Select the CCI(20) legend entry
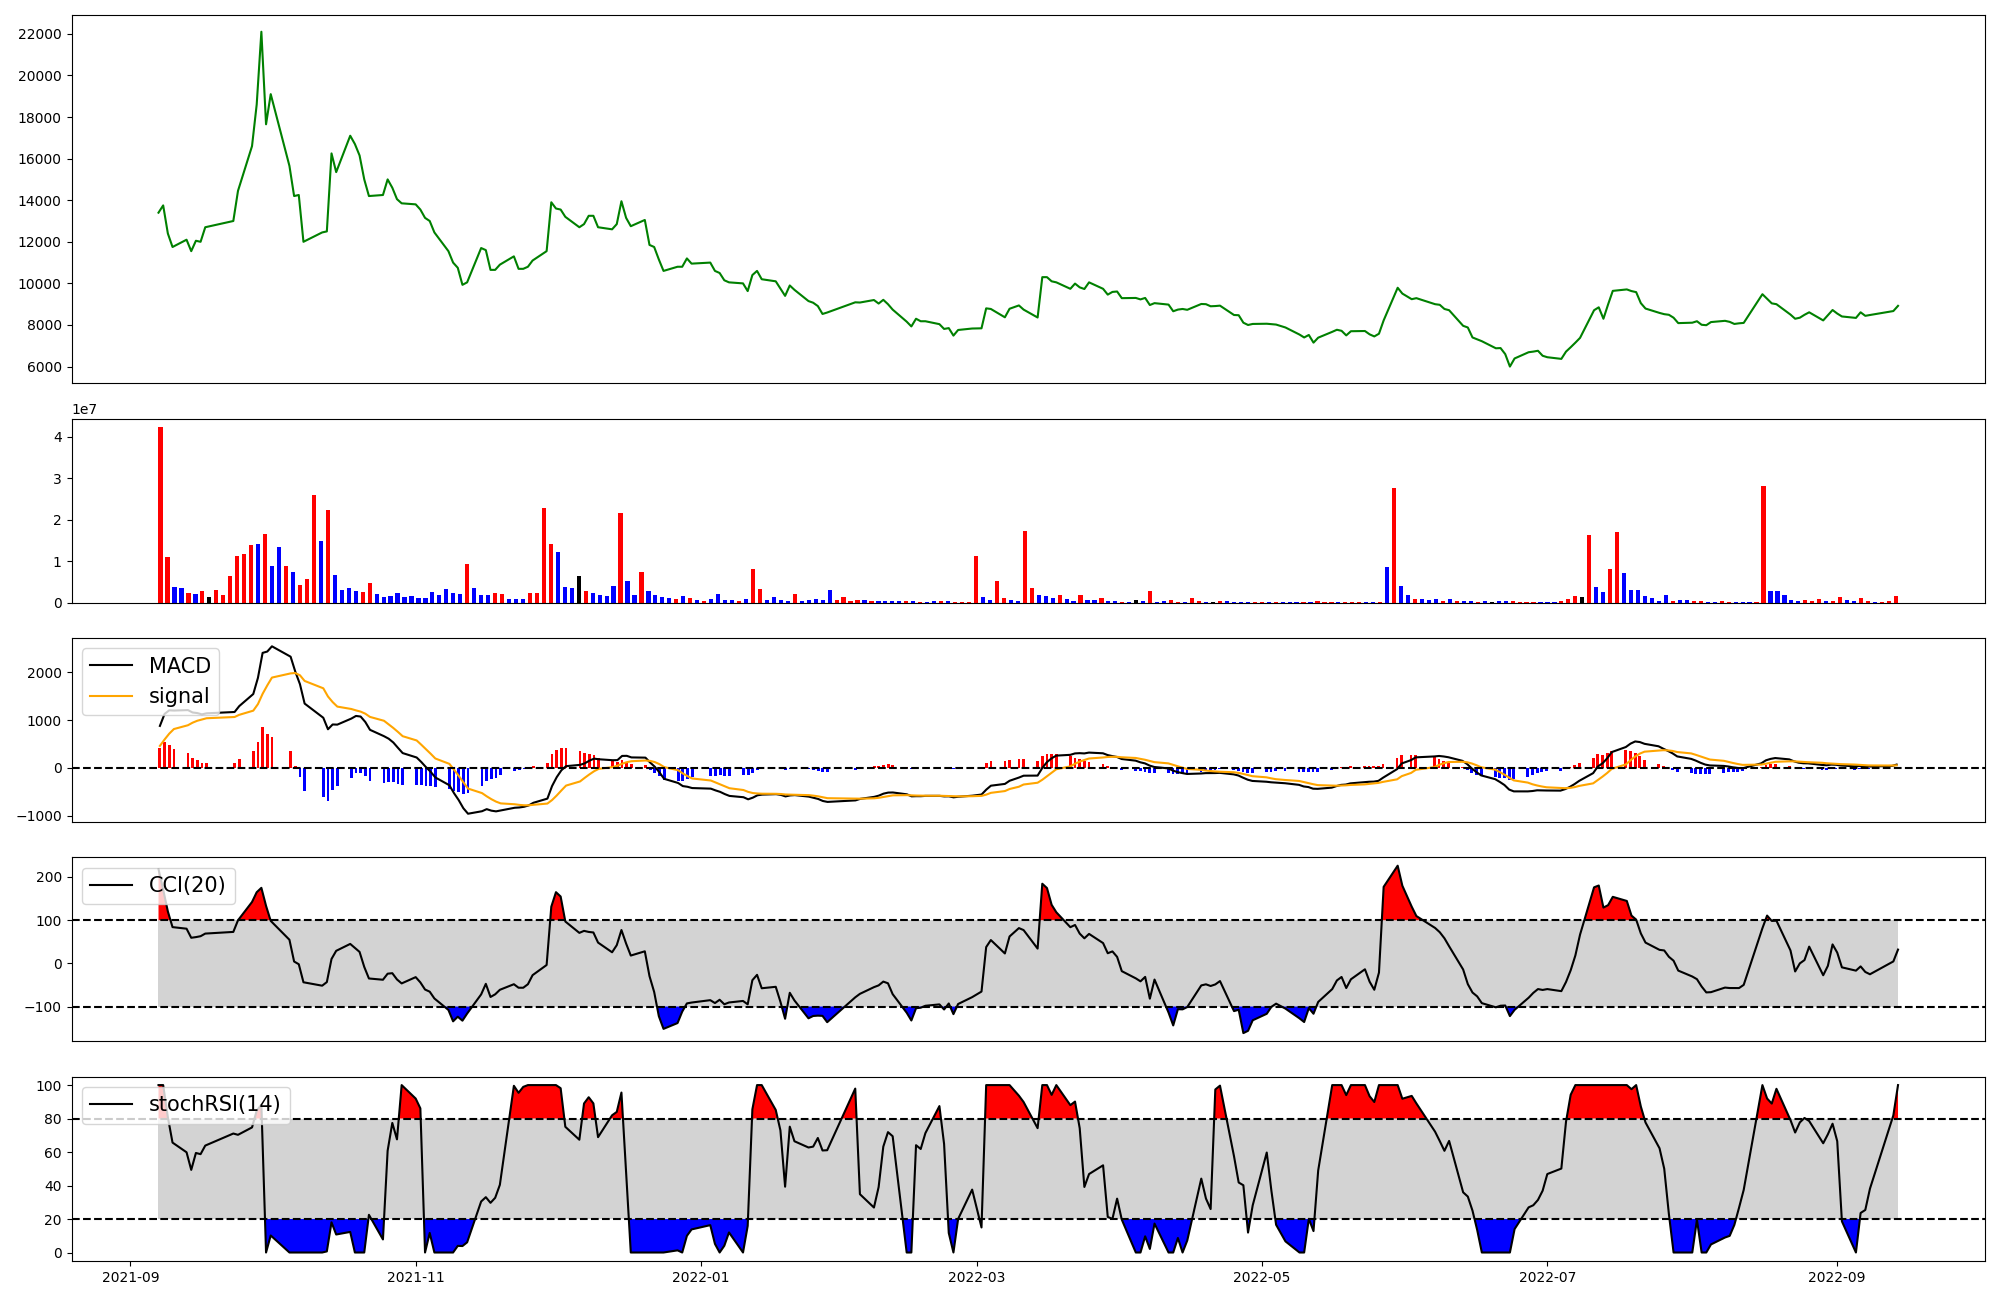Screen dimensions: 2000x1300 pos(186,885)
